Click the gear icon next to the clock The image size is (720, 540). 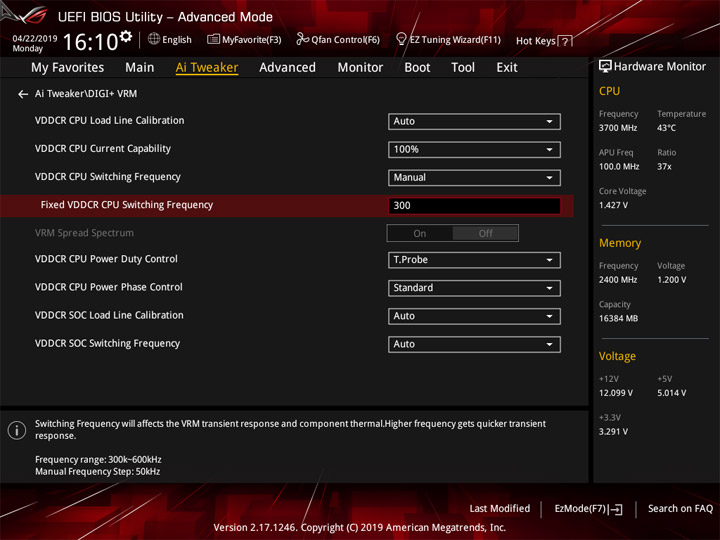point(126,36)
